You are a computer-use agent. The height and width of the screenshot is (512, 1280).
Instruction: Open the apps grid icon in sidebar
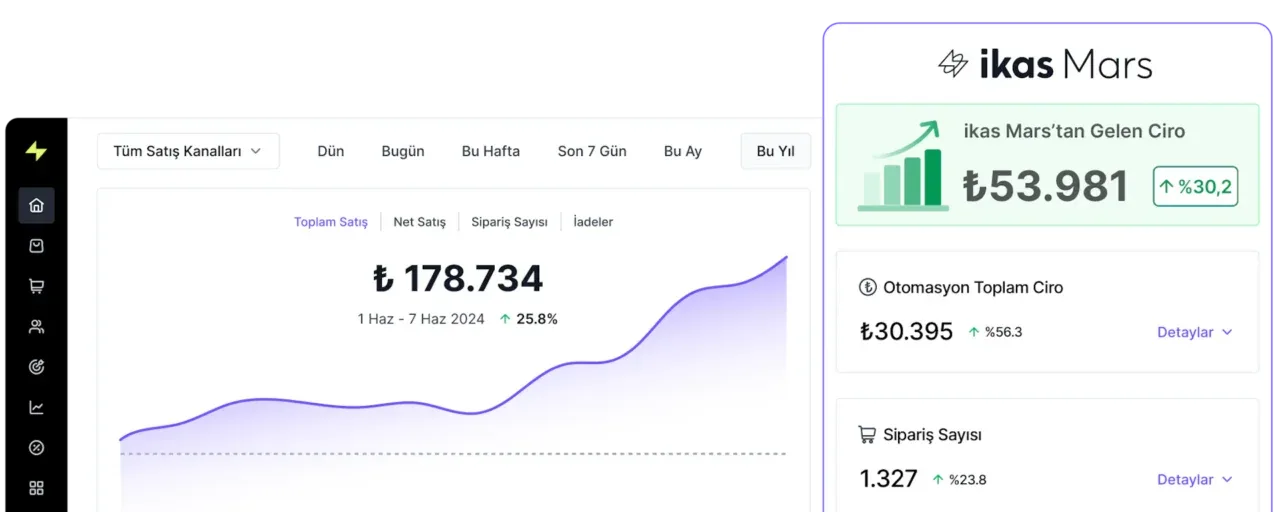[36, 488]
